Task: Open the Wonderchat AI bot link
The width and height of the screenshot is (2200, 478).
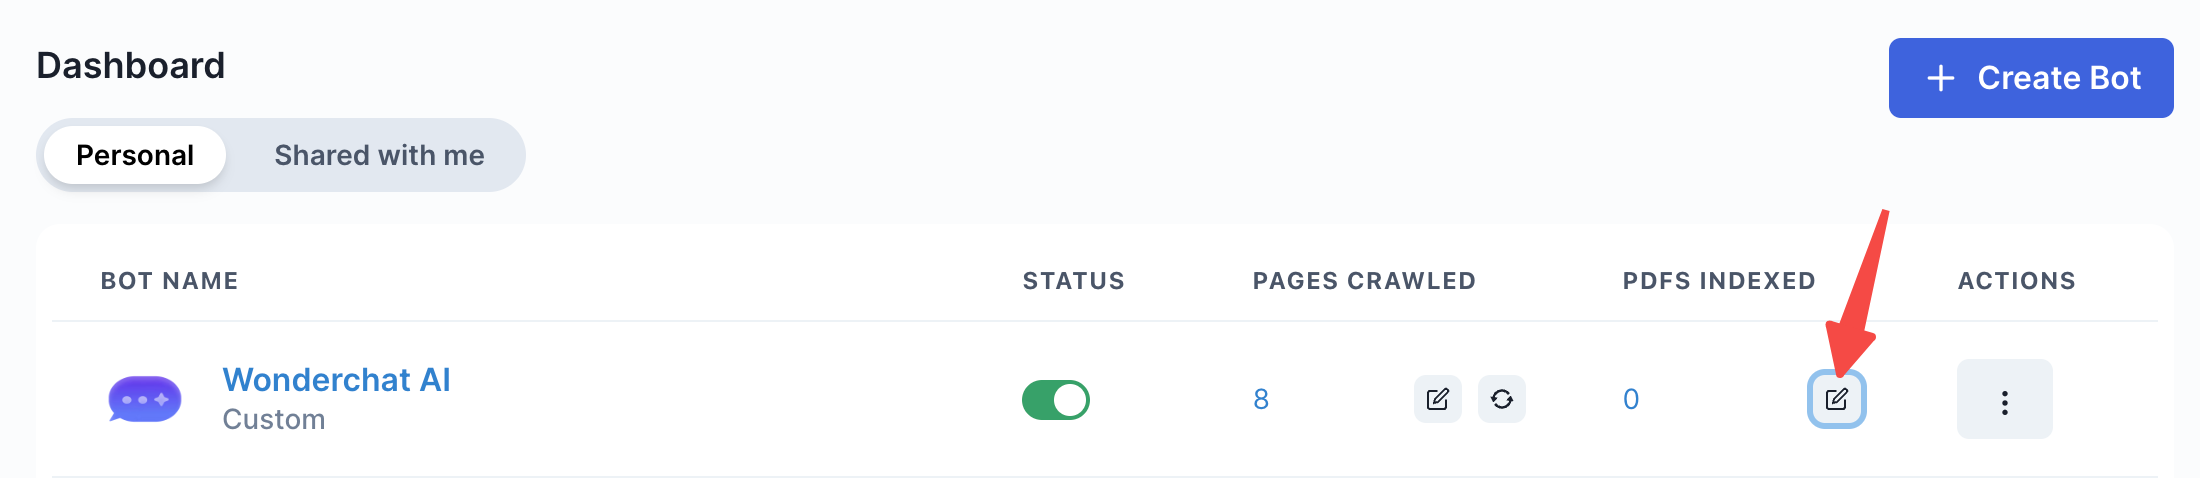Action: tap(336, 380)
